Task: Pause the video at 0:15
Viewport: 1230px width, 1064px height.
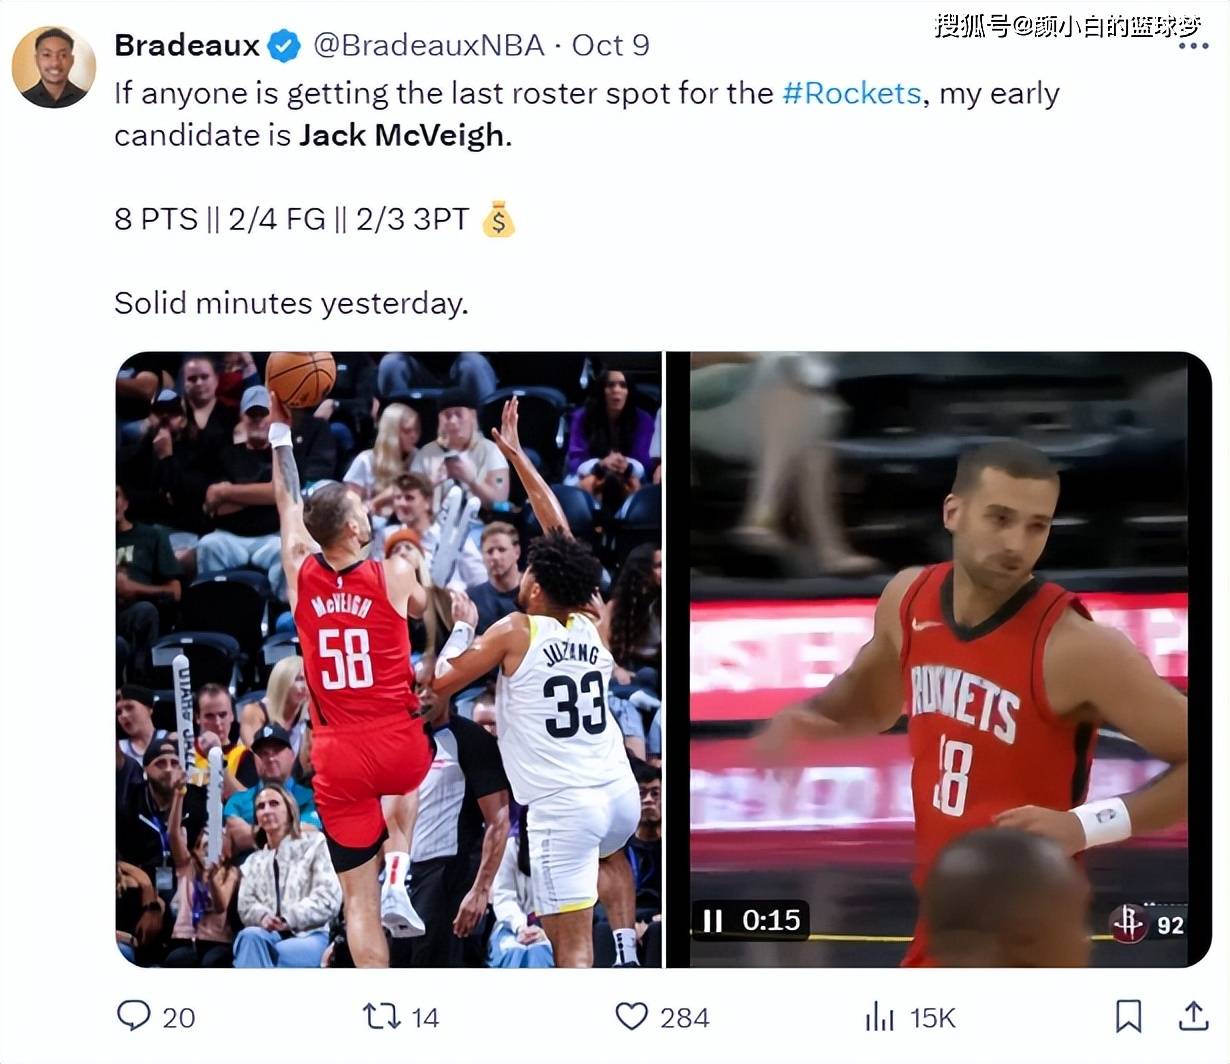Action: coord(713,920)
